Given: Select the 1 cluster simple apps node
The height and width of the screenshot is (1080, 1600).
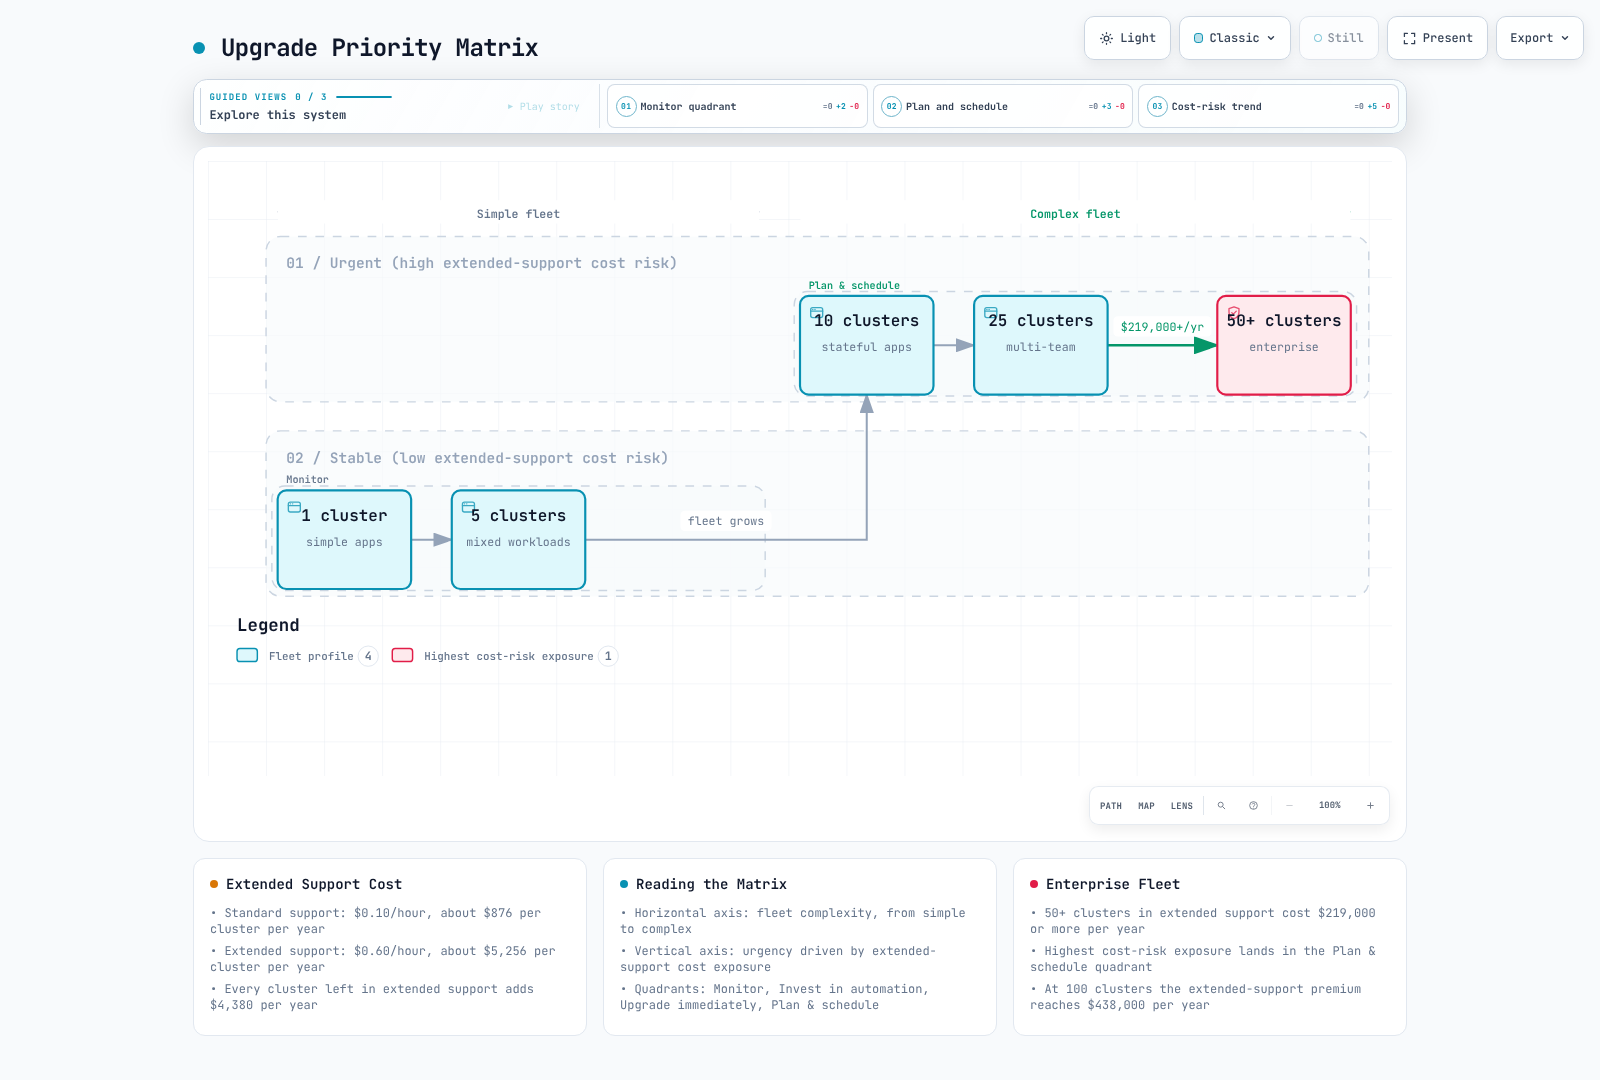Looking at the screenshot, I should (x=344, y=540).
